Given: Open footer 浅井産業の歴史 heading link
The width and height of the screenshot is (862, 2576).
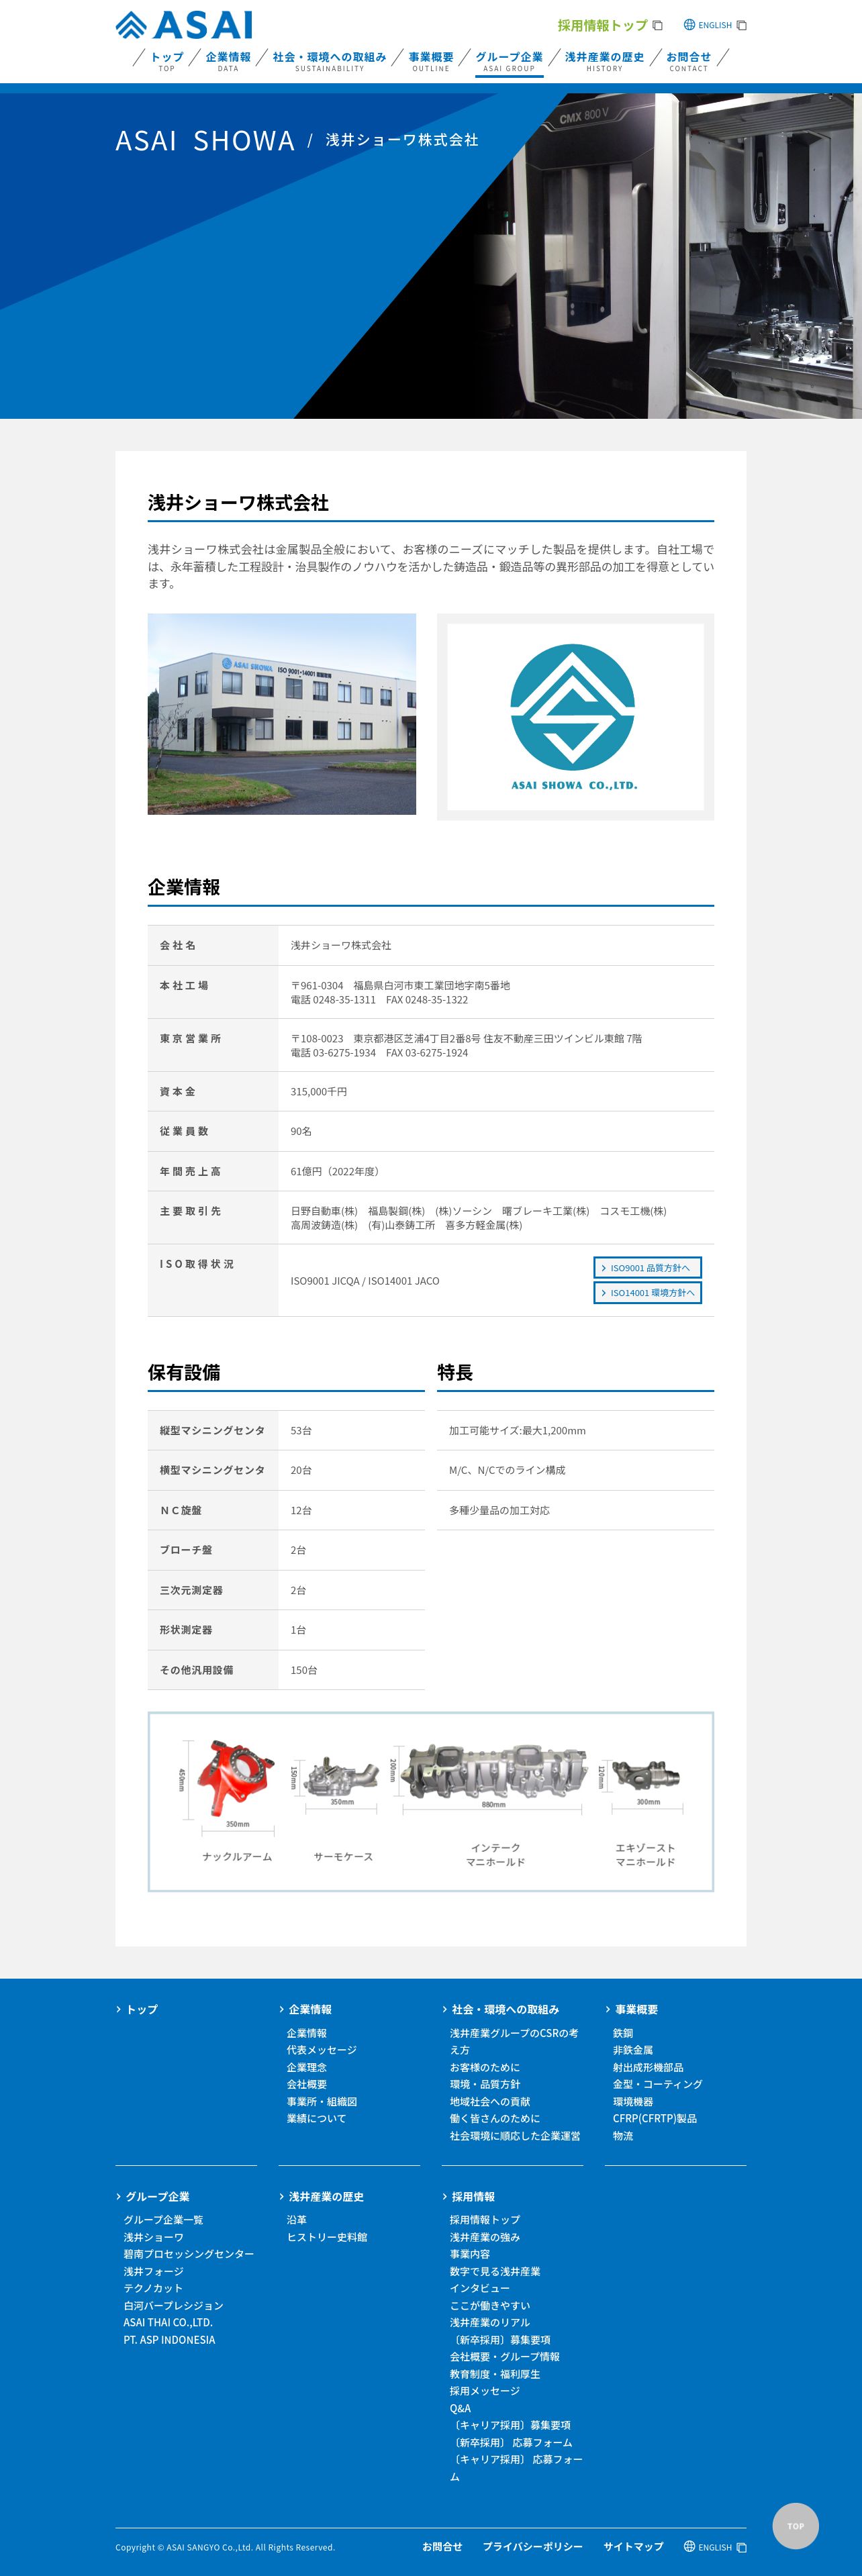Looking at the screenshot, I should pyautogui.click(x=325, y=2196).
